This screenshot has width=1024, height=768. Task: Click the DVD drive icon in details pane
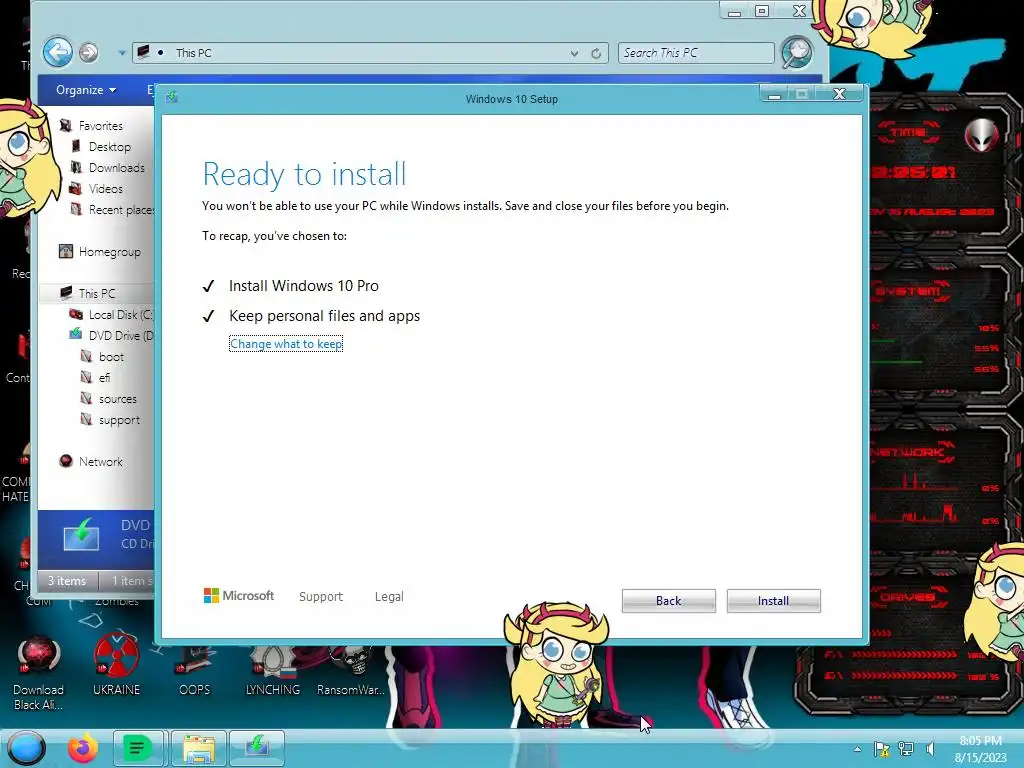82,536
